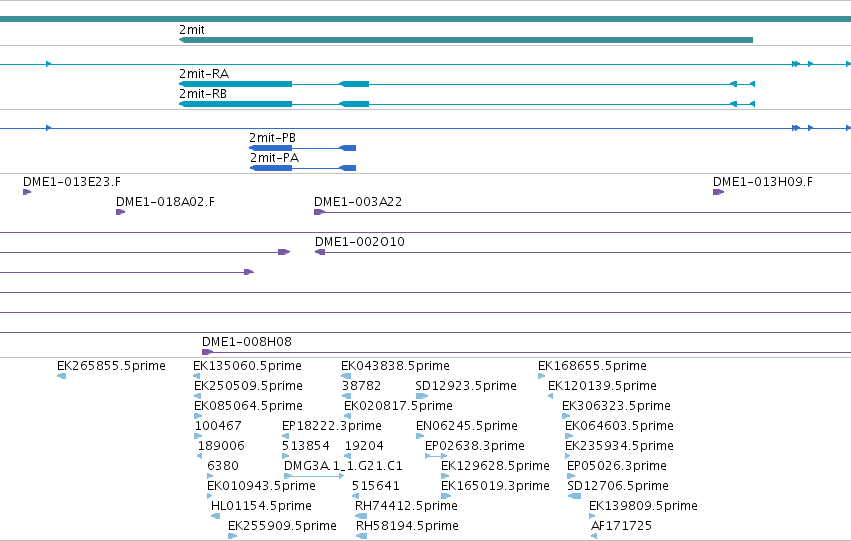Select EK129628.5prime EST label
This screenshot has width=851, height=541.
tap(496, 466)
